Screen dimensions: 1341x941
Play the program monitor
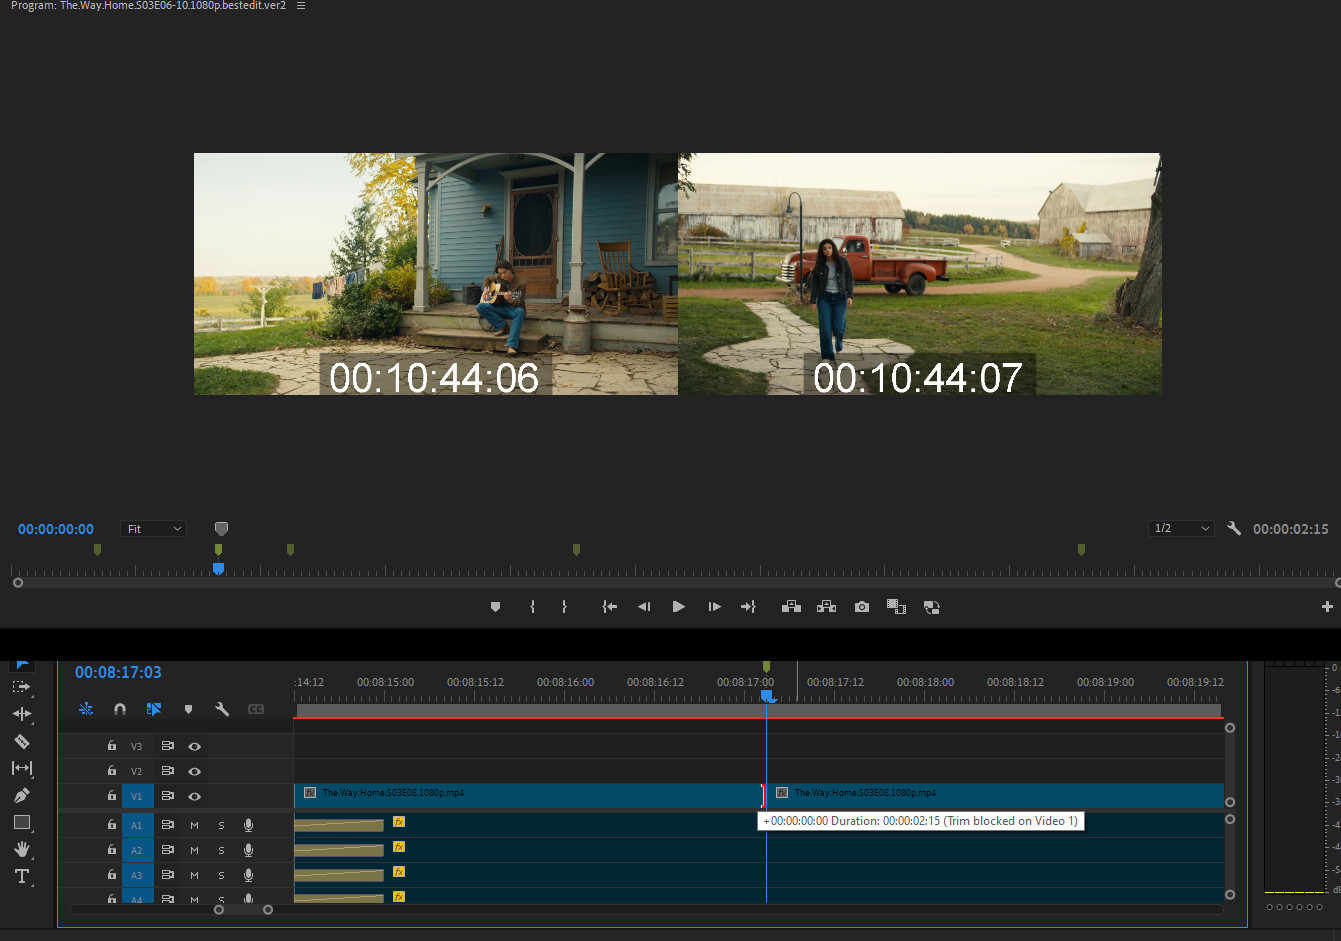click(679, 607)
